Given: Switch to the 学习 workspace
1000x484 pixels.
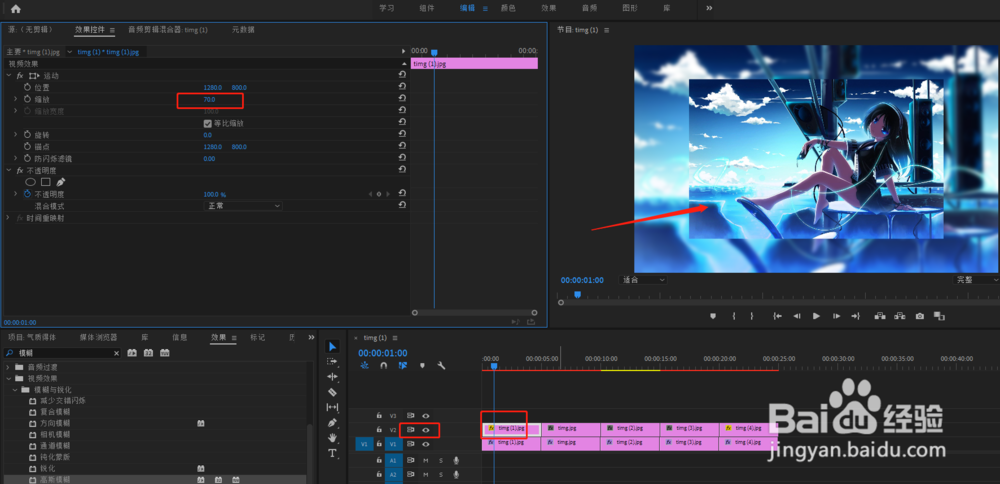Looking at the screenshot, I should coord(386,8).
